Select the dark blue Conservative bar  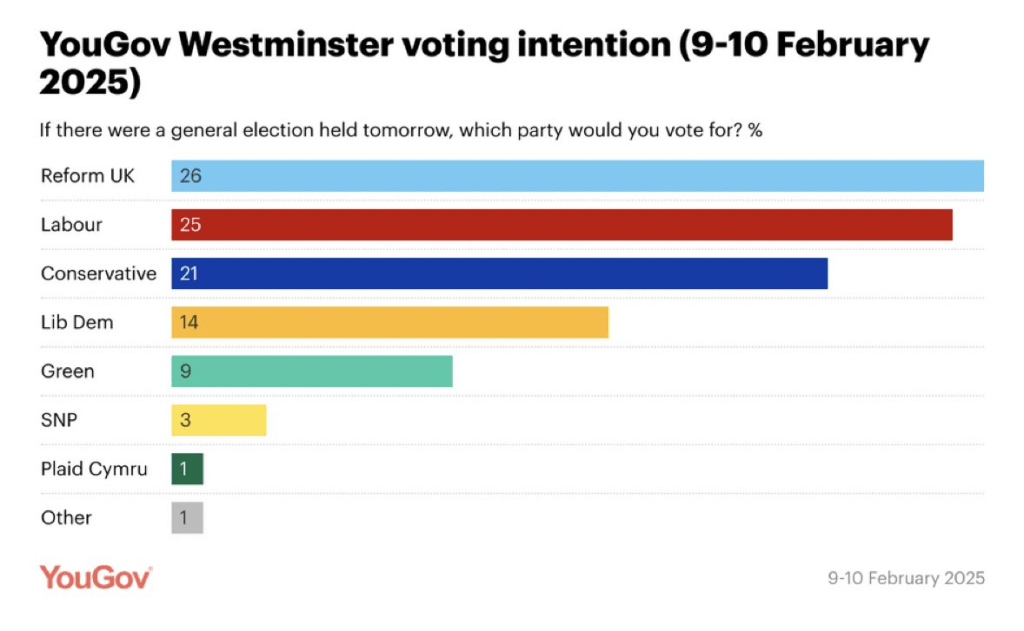coord(499,274)
